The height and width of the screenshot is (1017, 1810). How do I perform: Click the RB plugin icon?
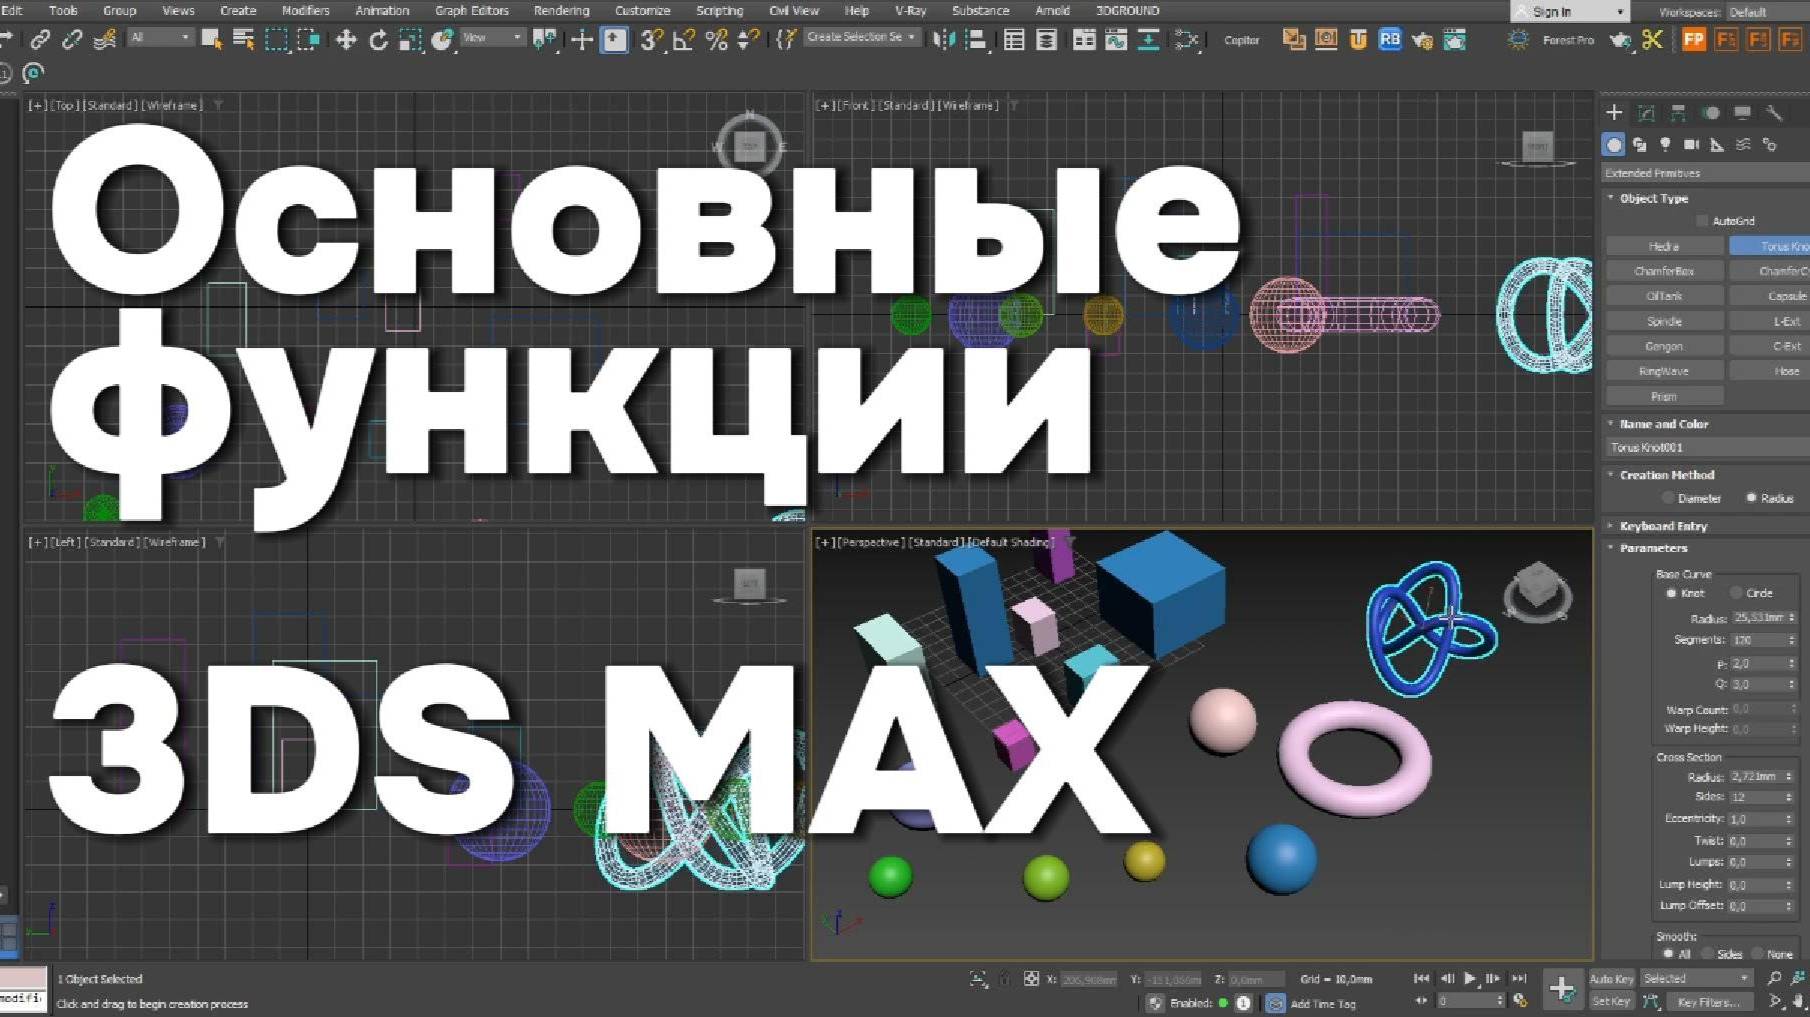[x=1390, y=39]
